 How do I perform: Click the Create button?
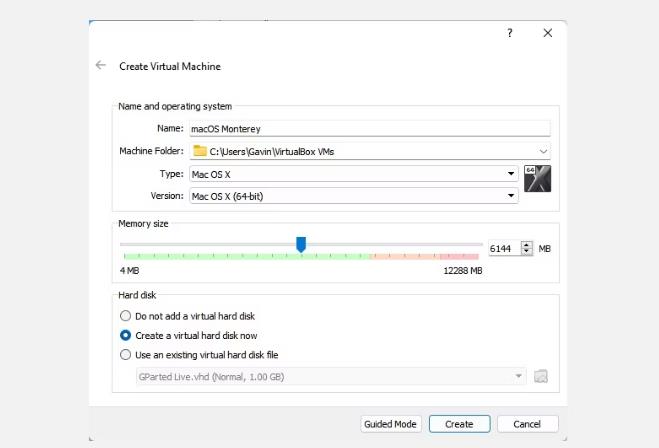tap(459, 424)
